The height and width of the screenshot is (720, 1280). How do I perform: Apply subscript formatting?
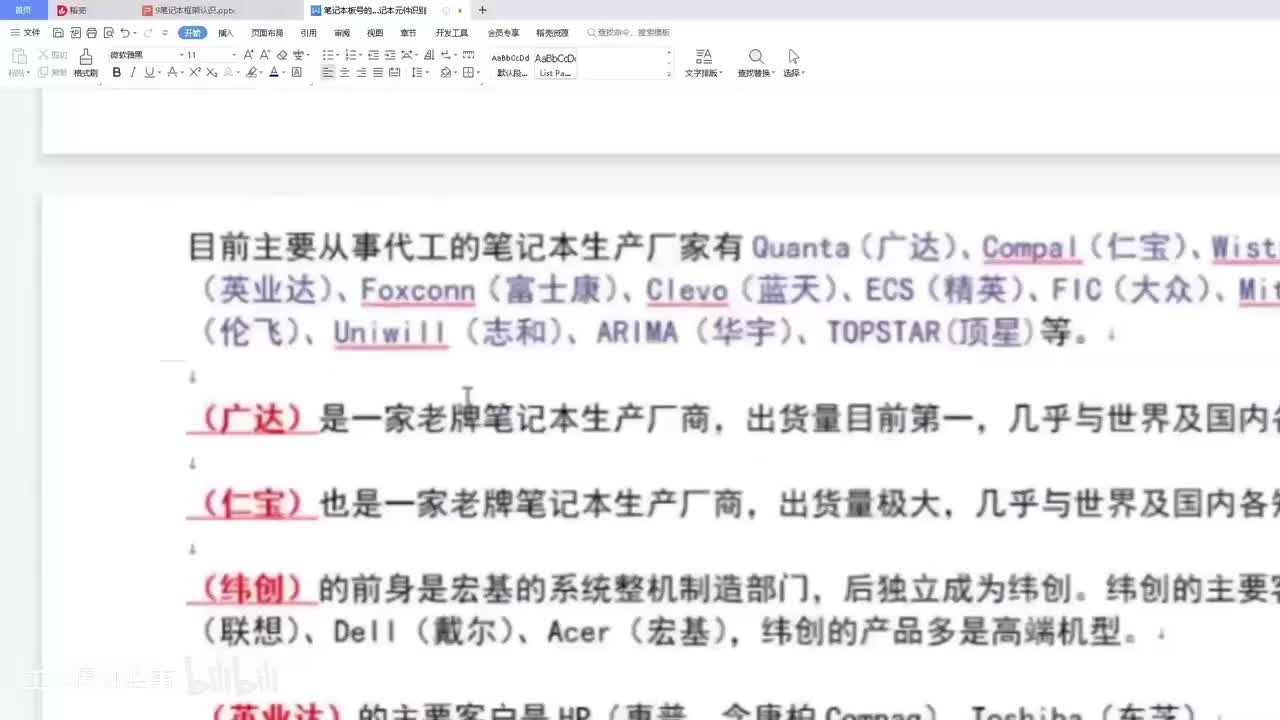coord(212,72)
